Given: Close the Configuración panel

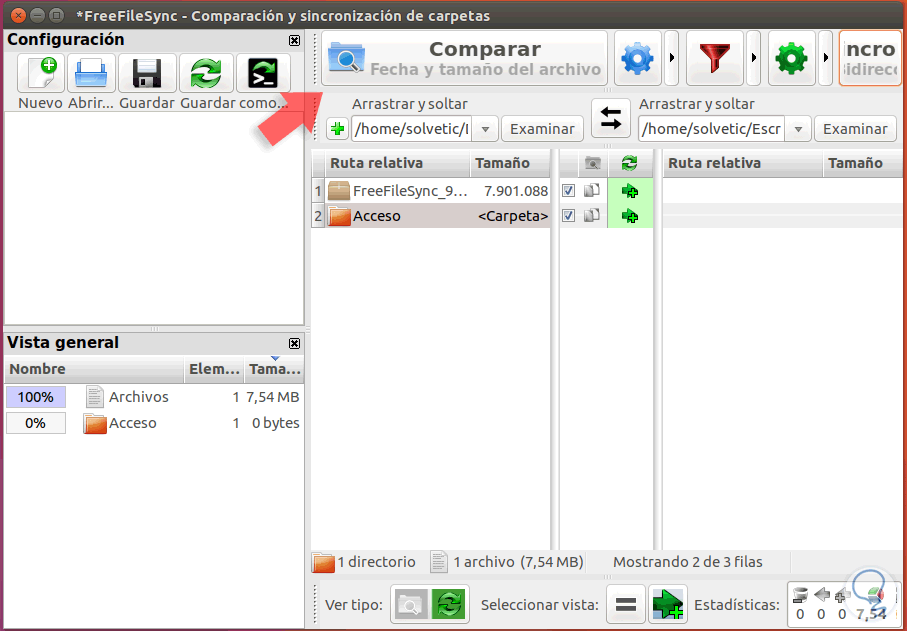Looking at the screenshot, I should 294,40.
